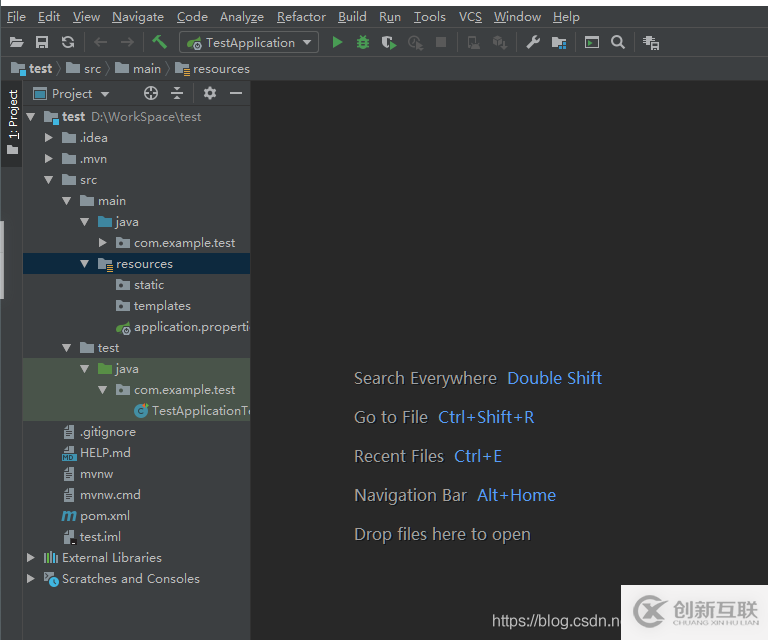Open the Refactor menu
The image size is (768, 640).
tap(301, 16)
